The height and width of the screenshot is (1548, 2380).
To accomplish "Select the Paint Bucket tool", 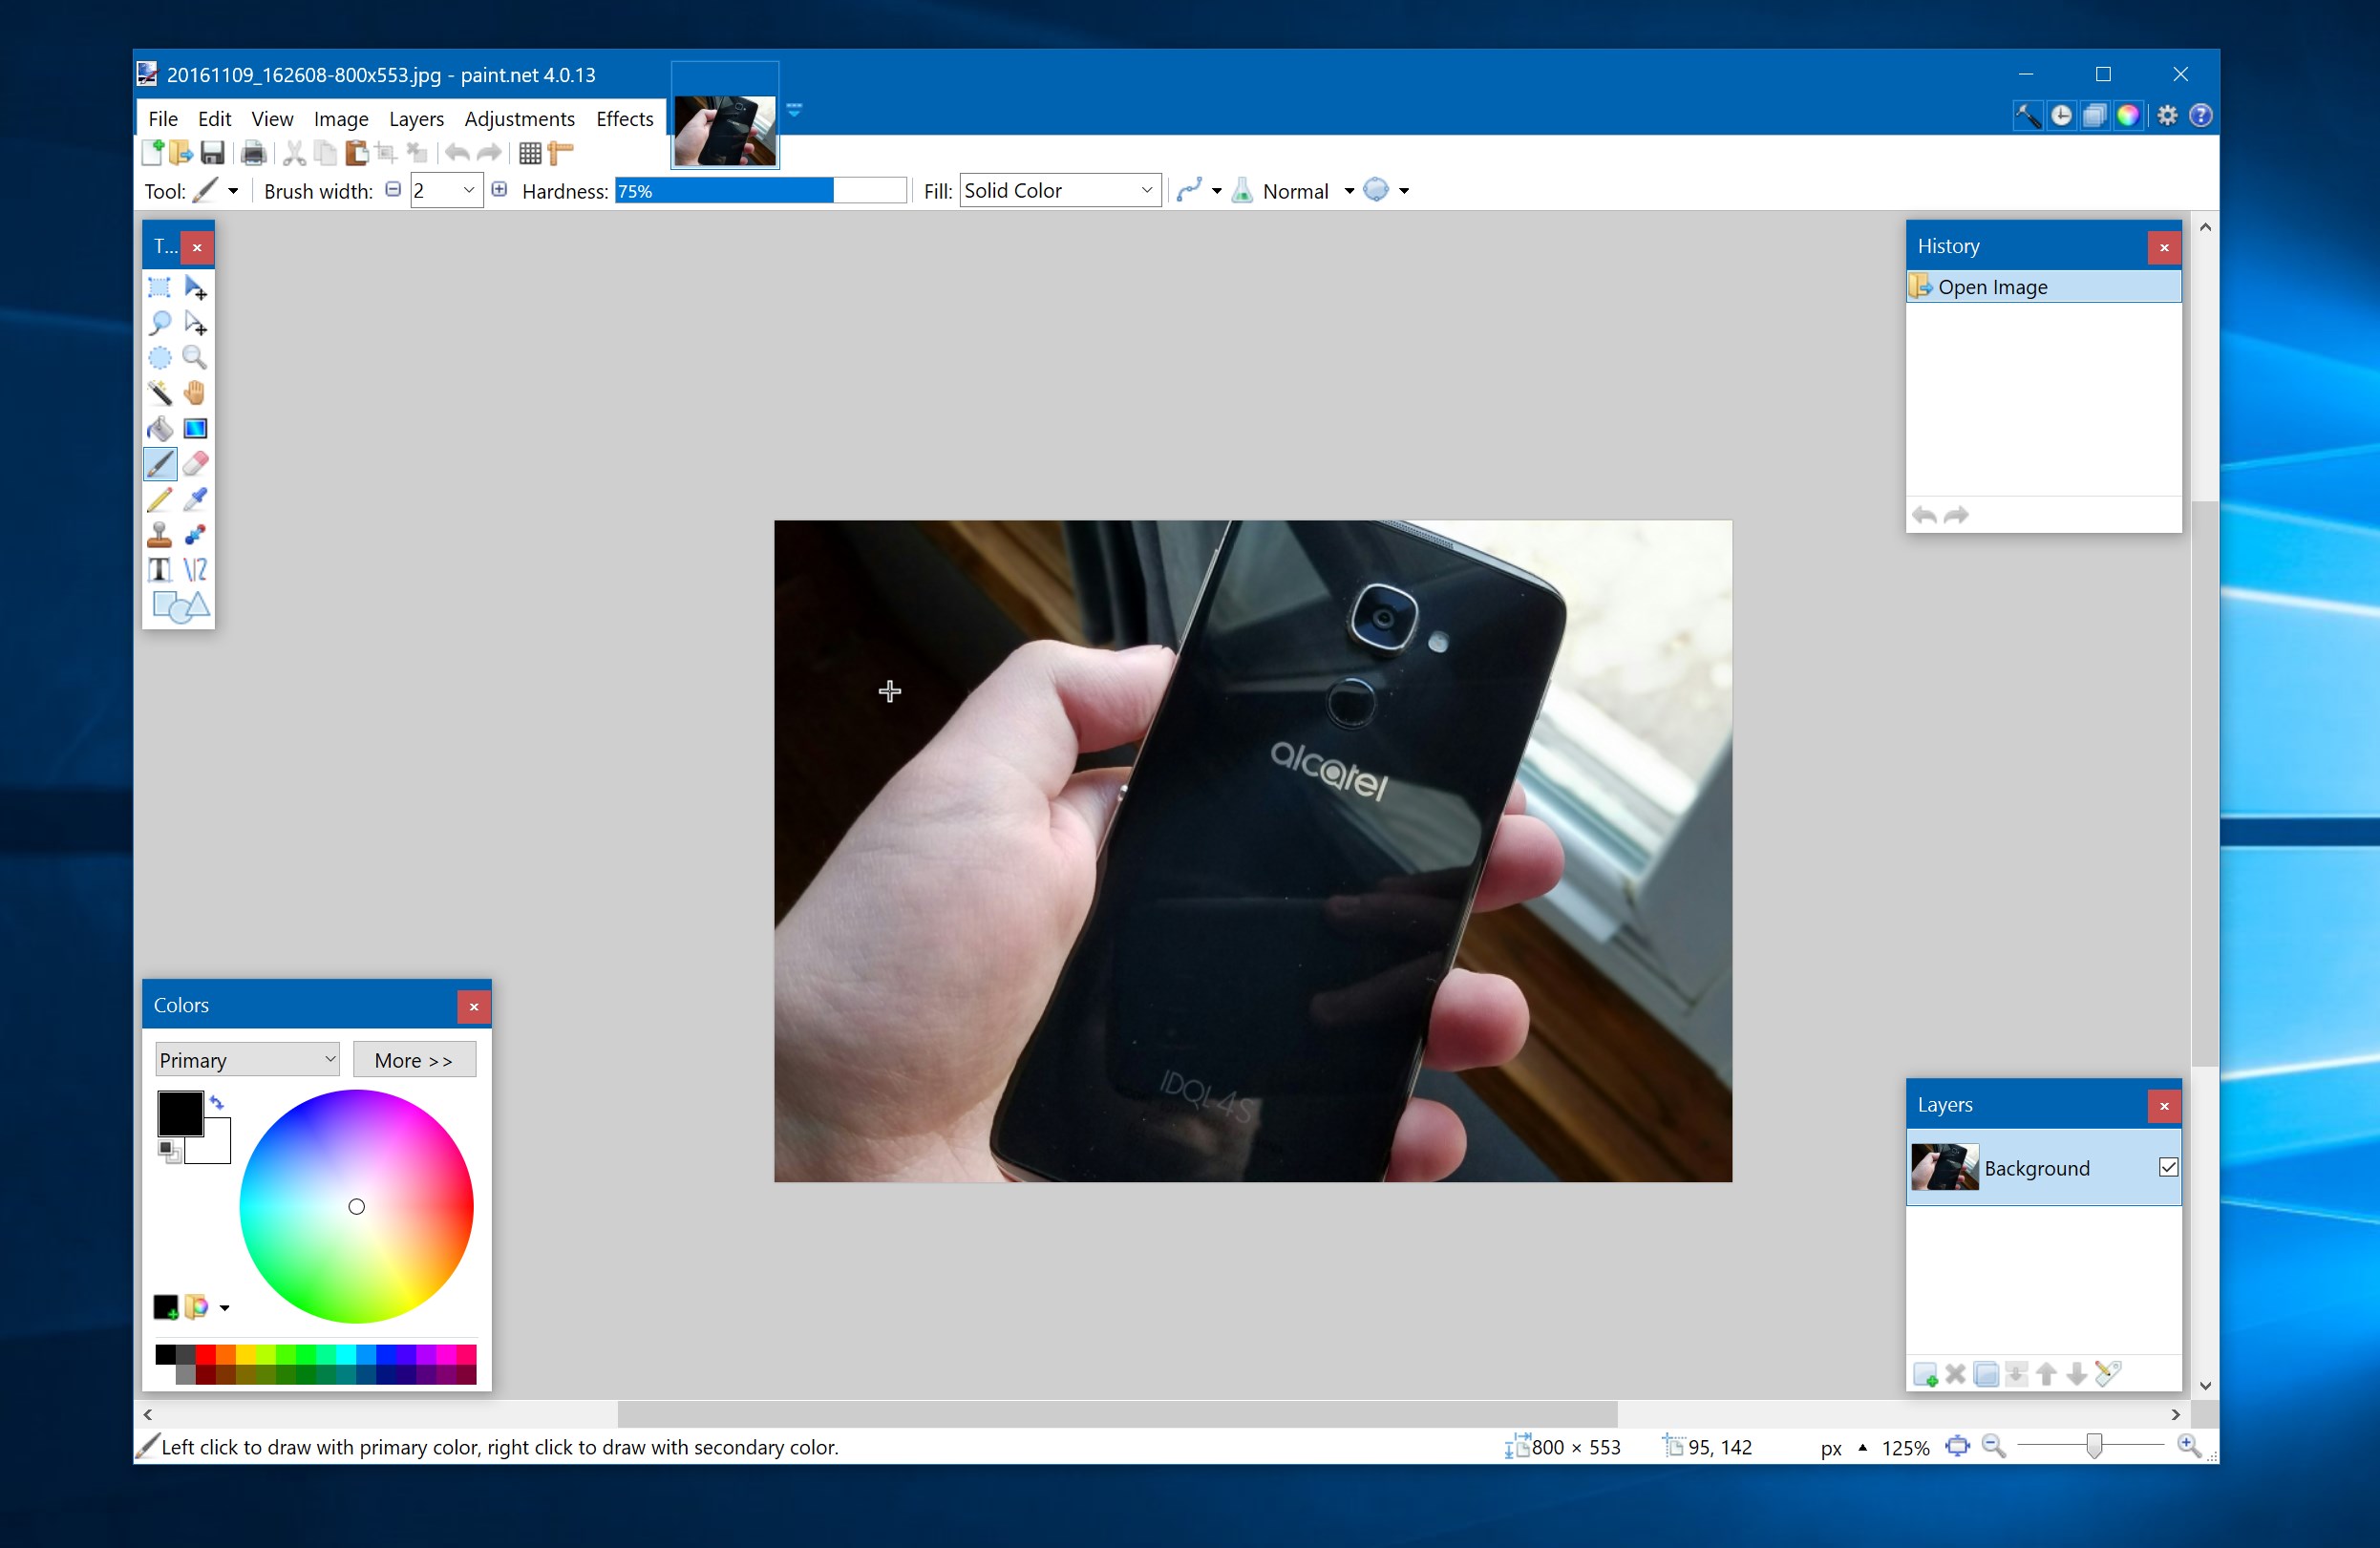I will pyautogui.click(x=159, y=429).
